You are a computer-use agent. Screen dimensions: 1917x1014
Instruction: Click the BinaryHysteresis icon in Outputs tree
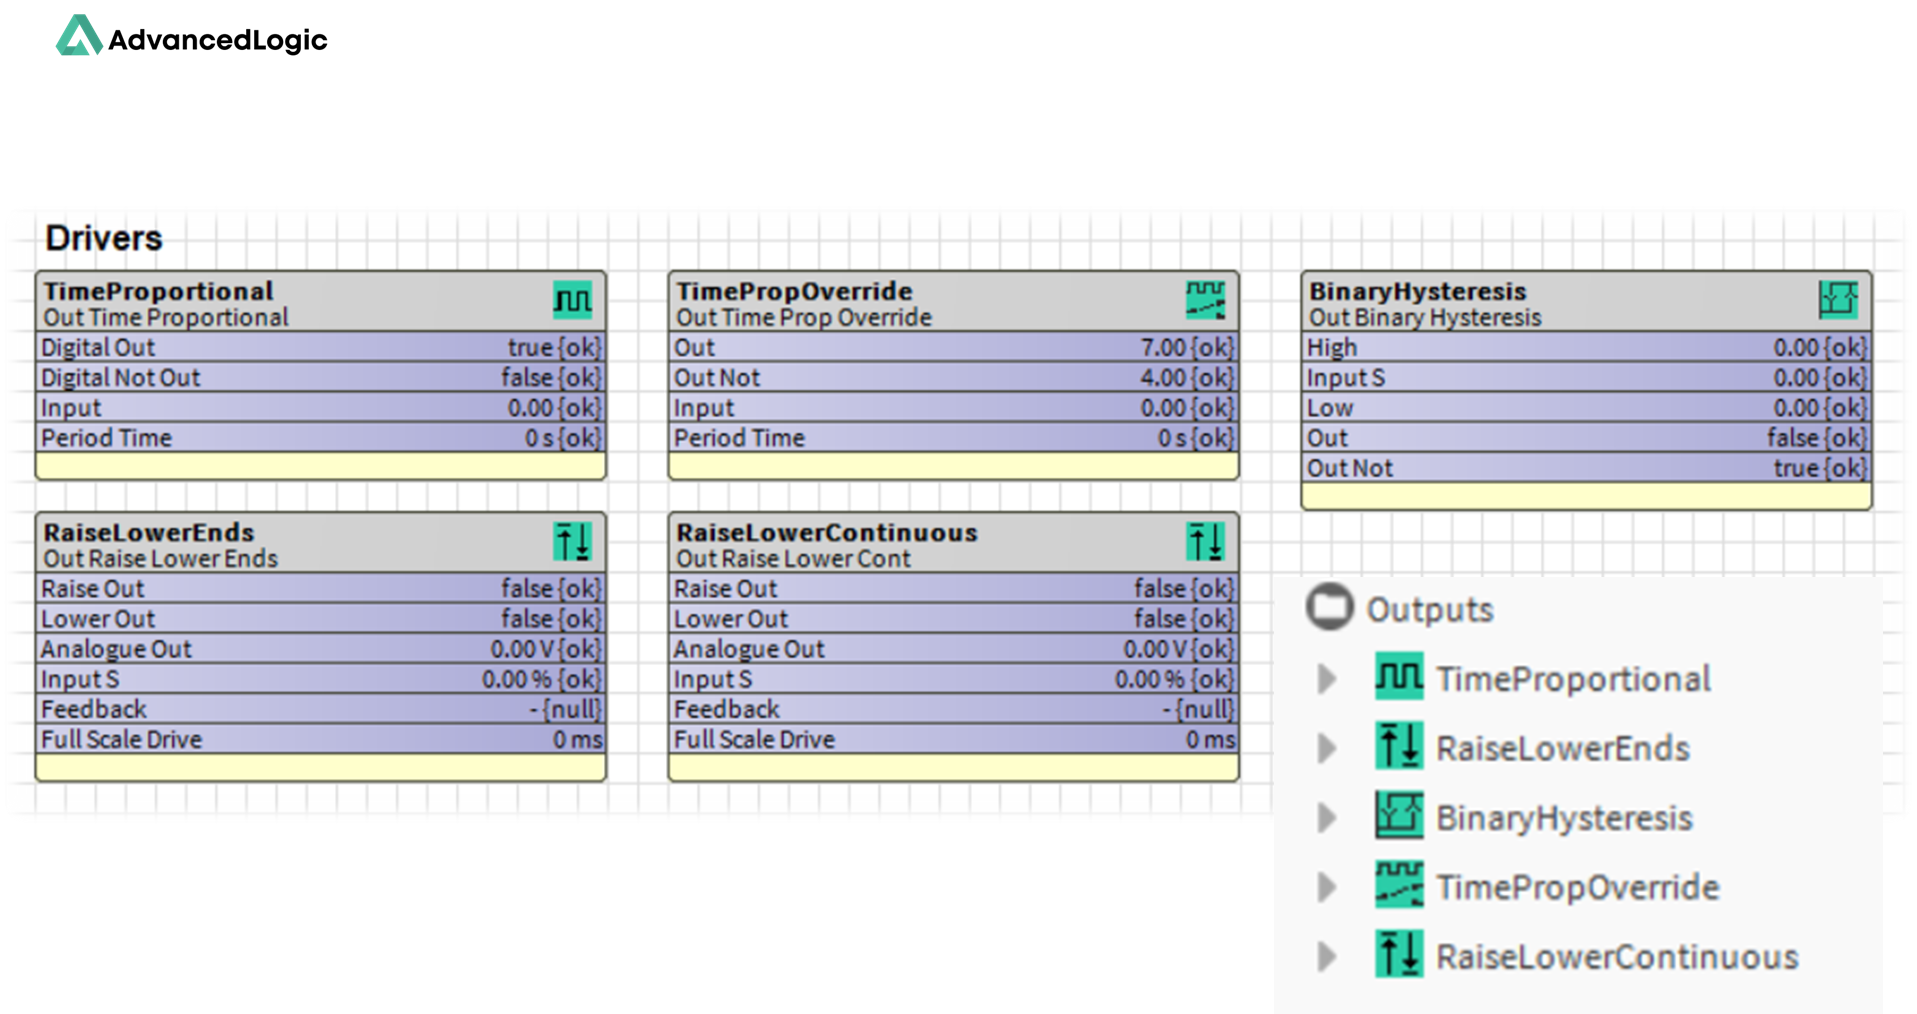coord(1399,817)
